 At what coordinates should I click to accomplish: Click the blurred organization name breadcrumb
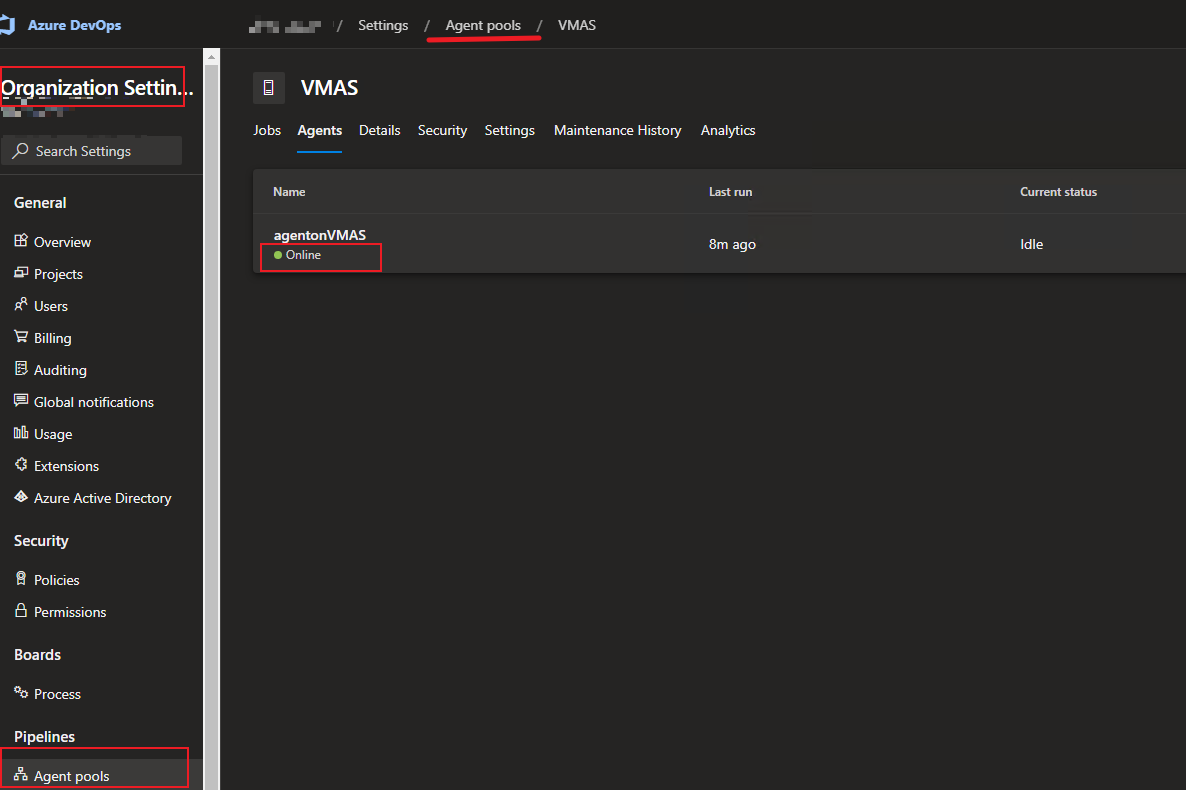[x=284, y=26]
